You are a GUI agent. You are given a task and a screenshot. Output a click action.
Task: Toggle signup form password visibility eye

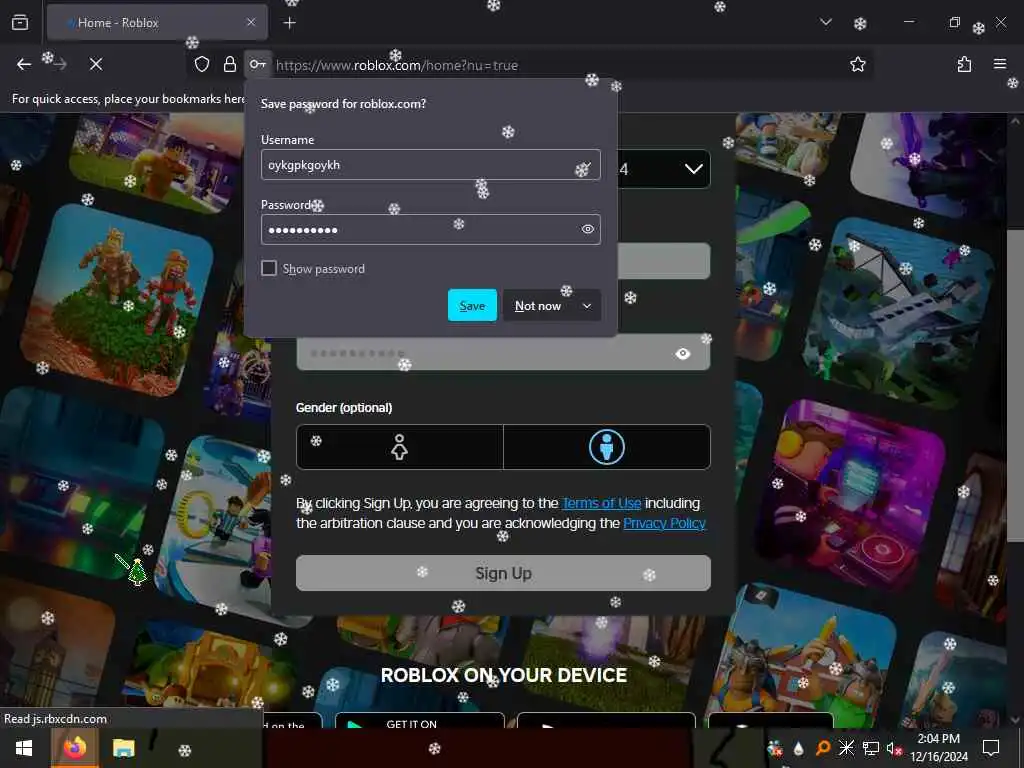coord(682,353)
